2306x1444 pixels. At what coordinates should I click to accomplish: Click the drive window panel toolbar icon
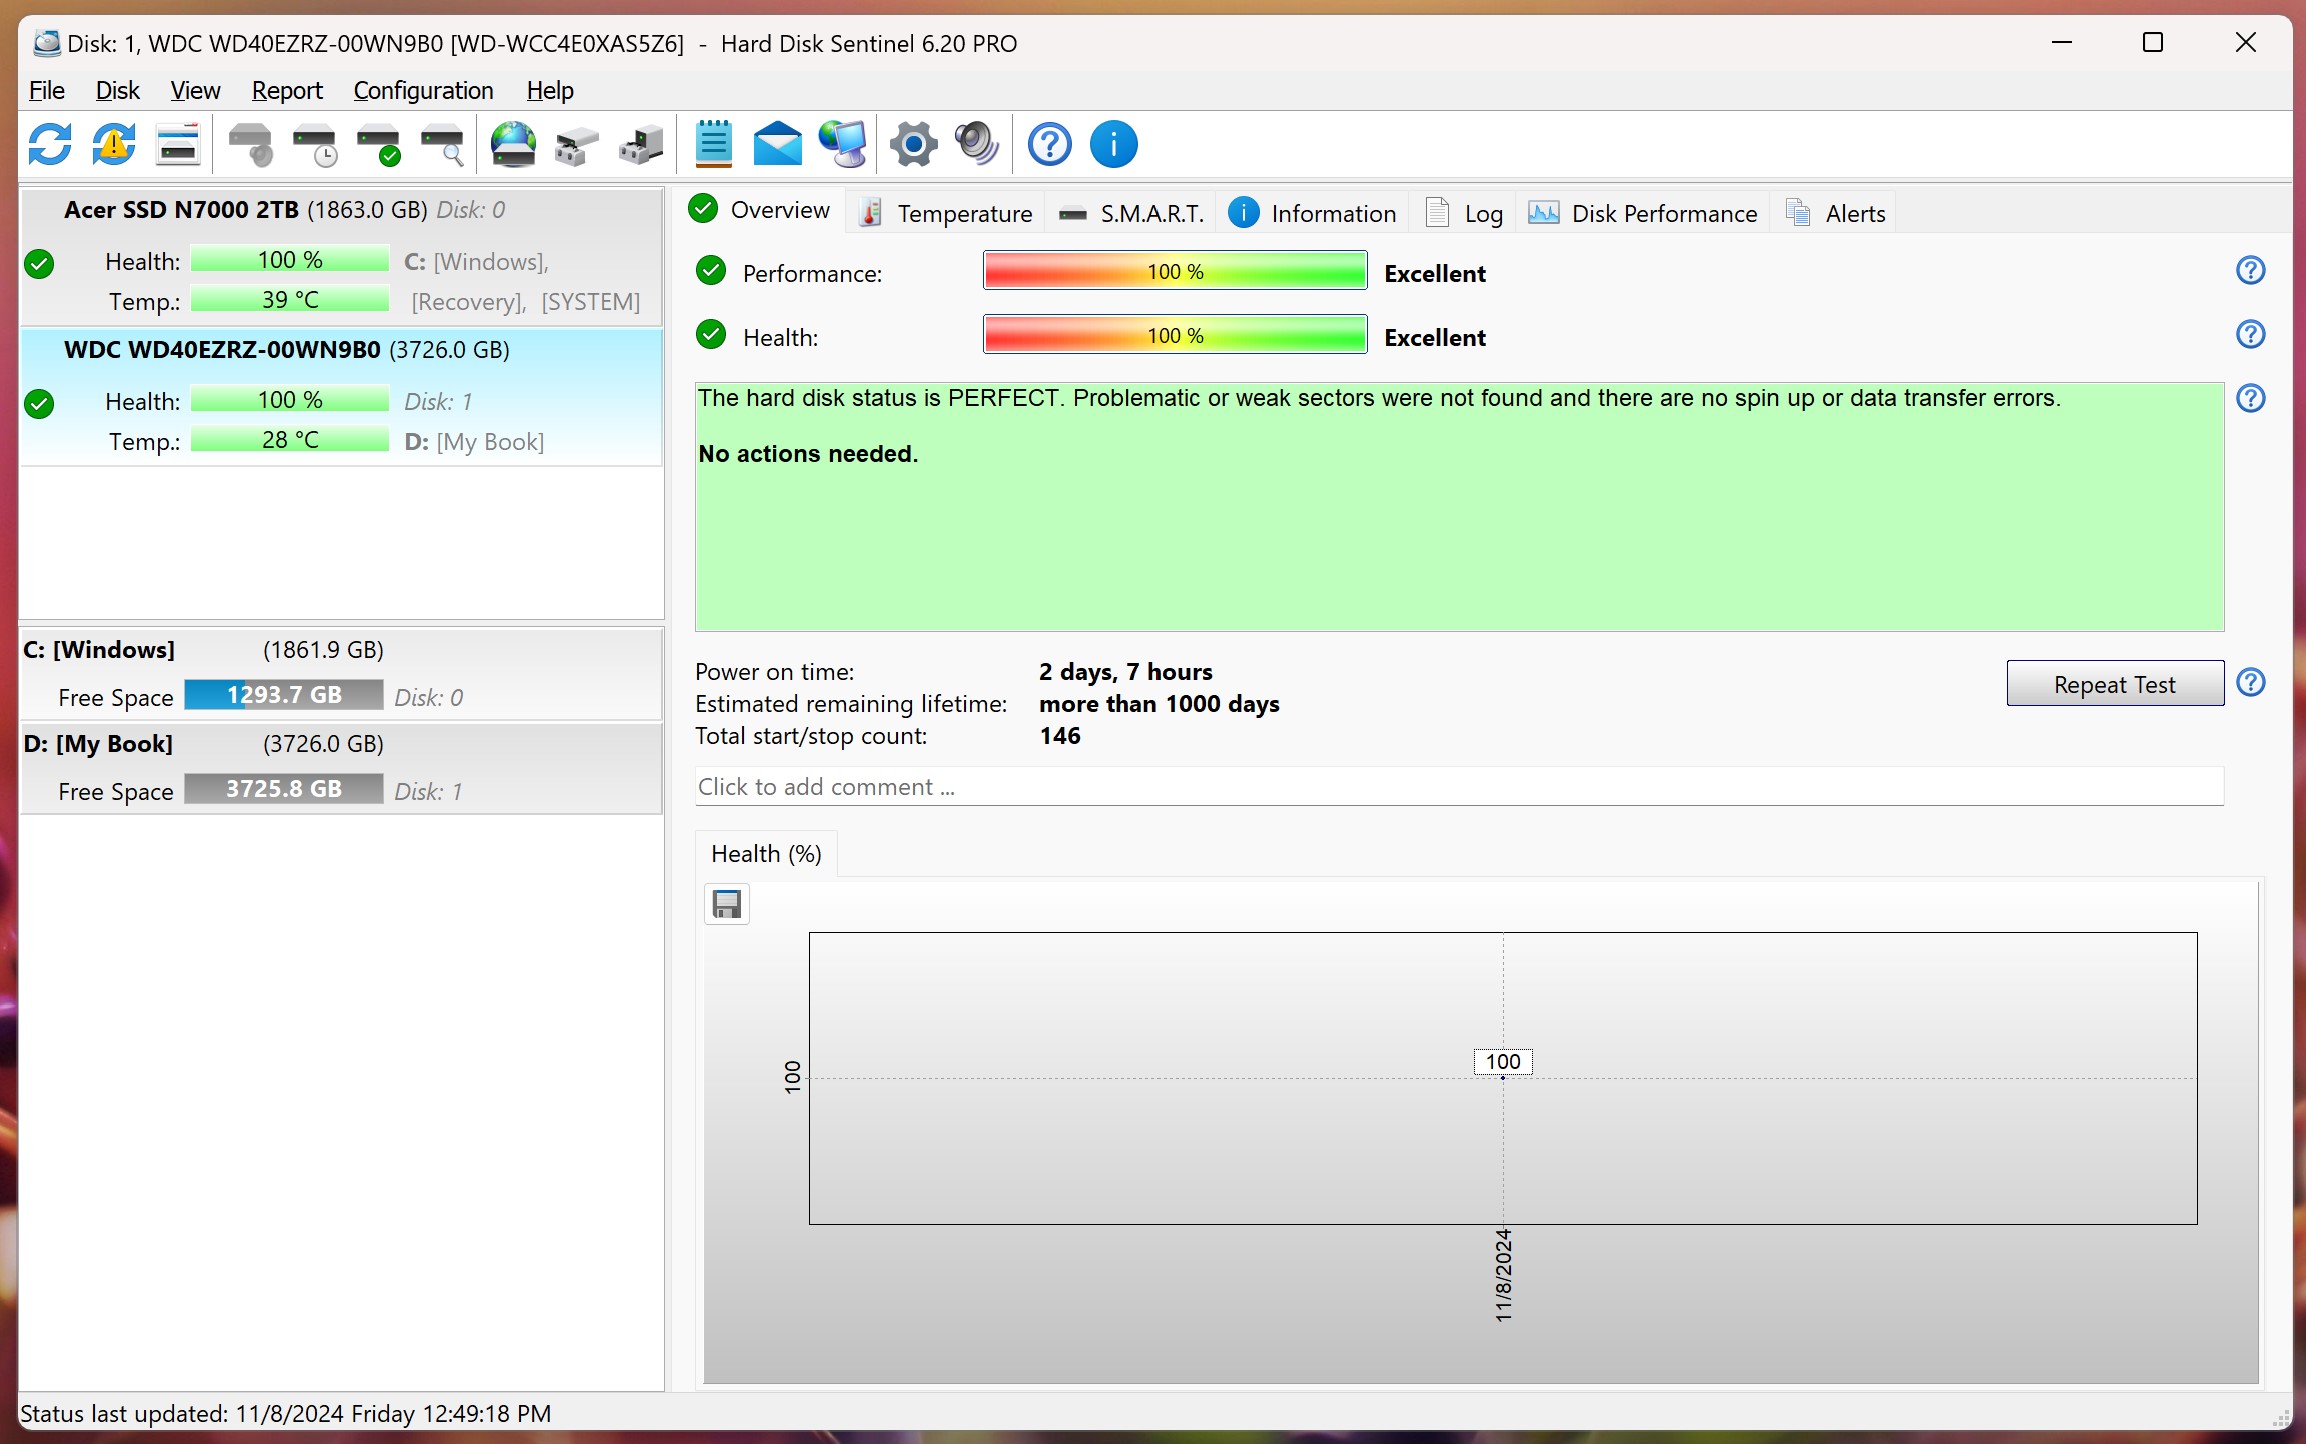click(178, 144)
